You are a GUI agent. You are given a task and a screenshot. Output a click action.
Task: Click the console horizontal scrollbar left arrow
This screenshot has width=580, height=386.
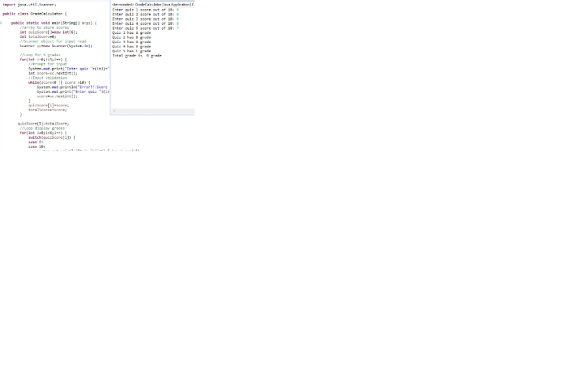(114, 111)
